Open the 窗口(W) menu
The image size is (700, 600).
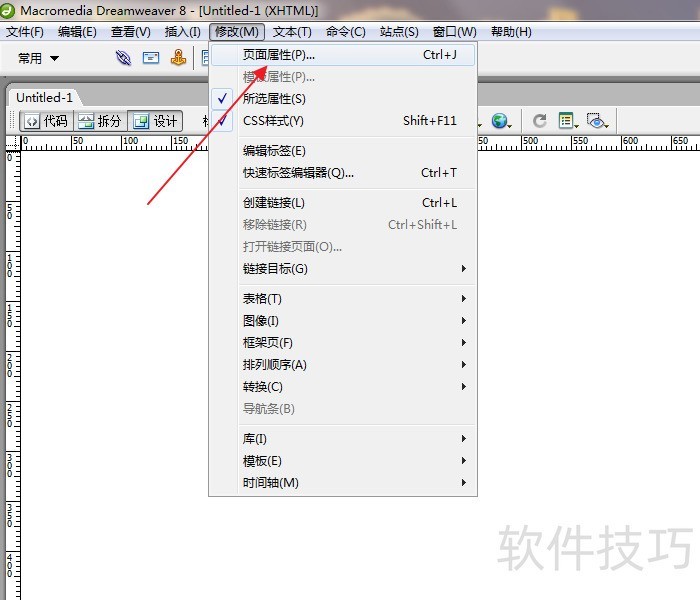click(x=455, y=32)
